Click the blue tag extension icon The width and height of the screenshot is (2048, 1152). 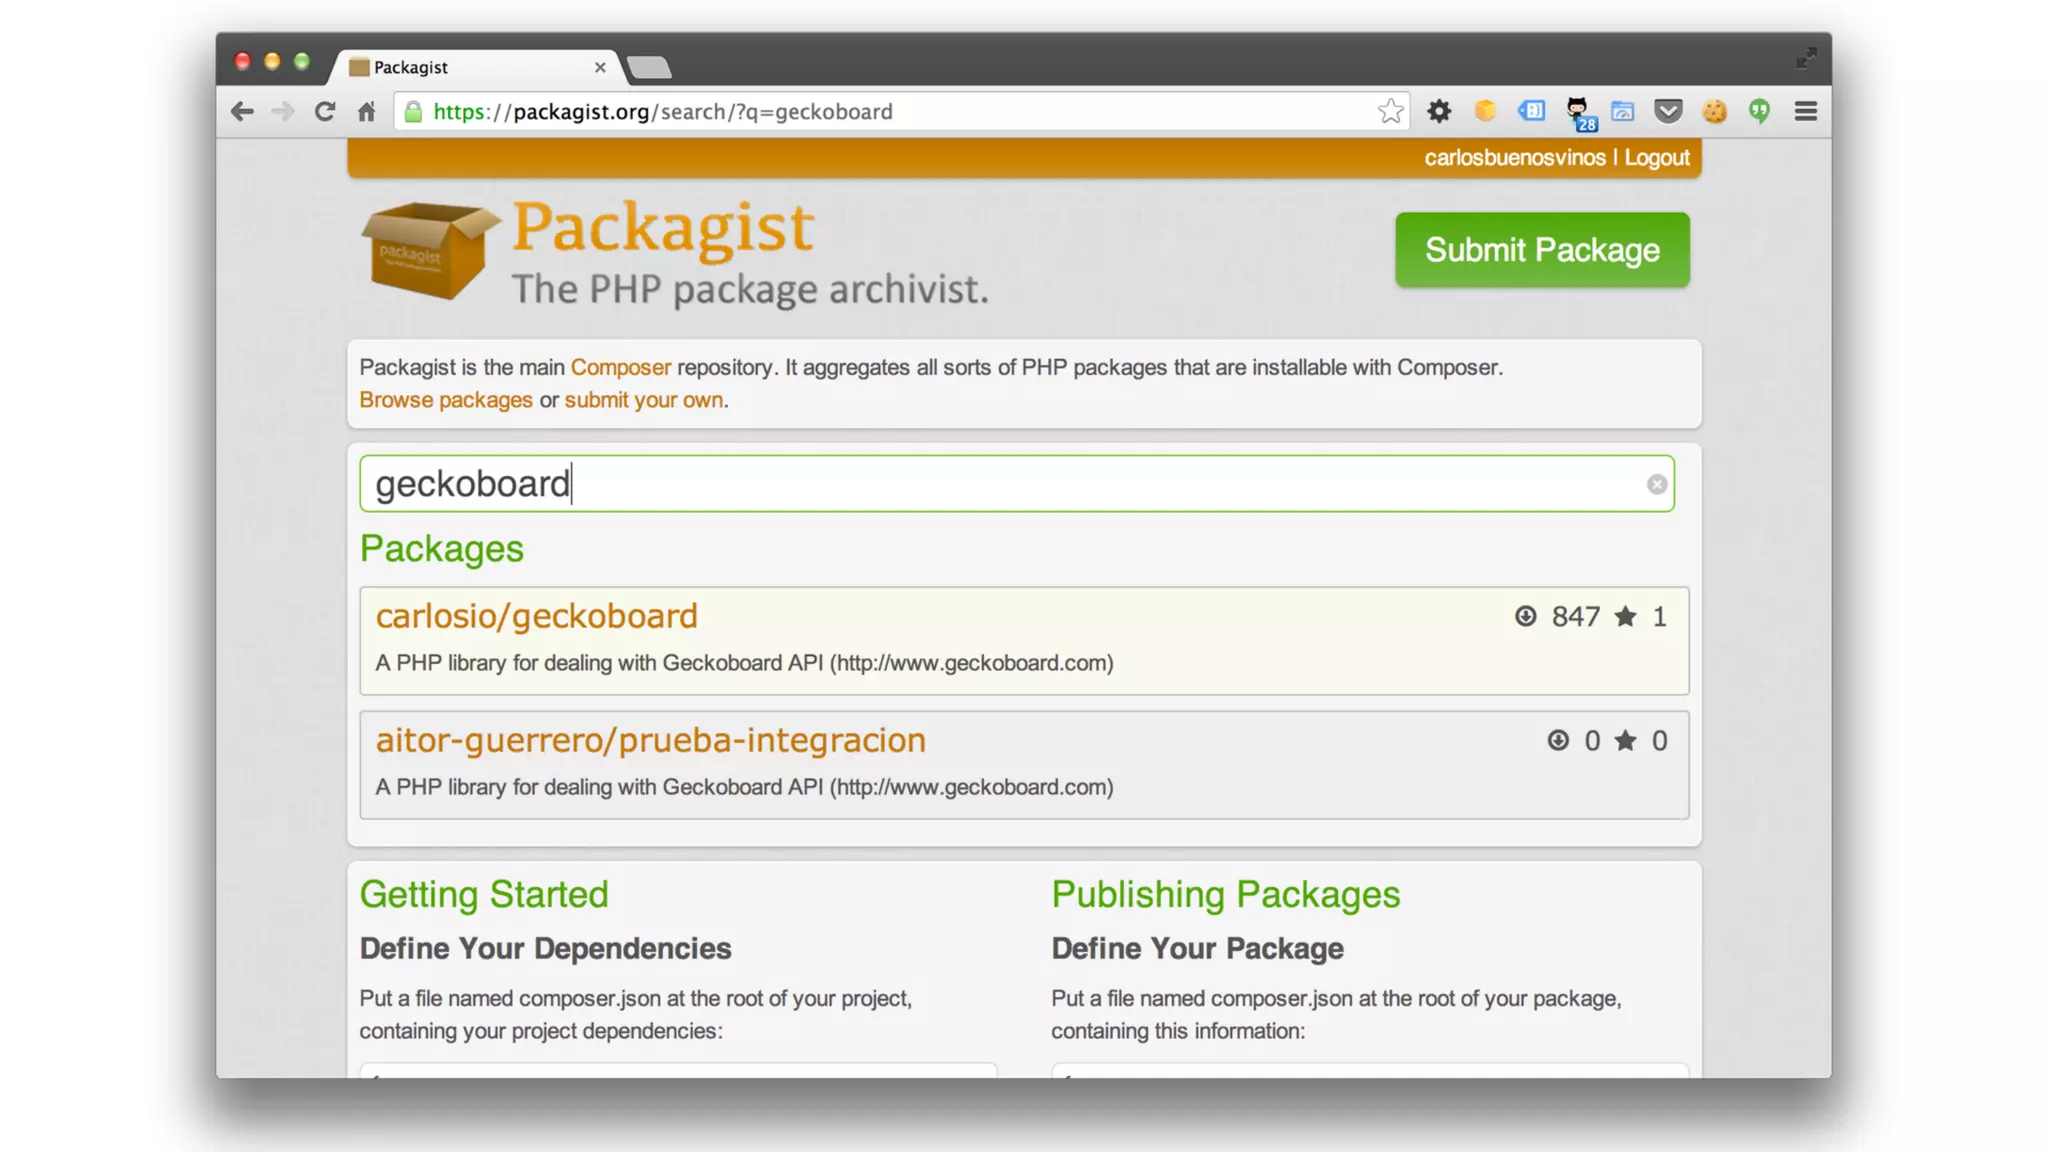[1531, 111]
